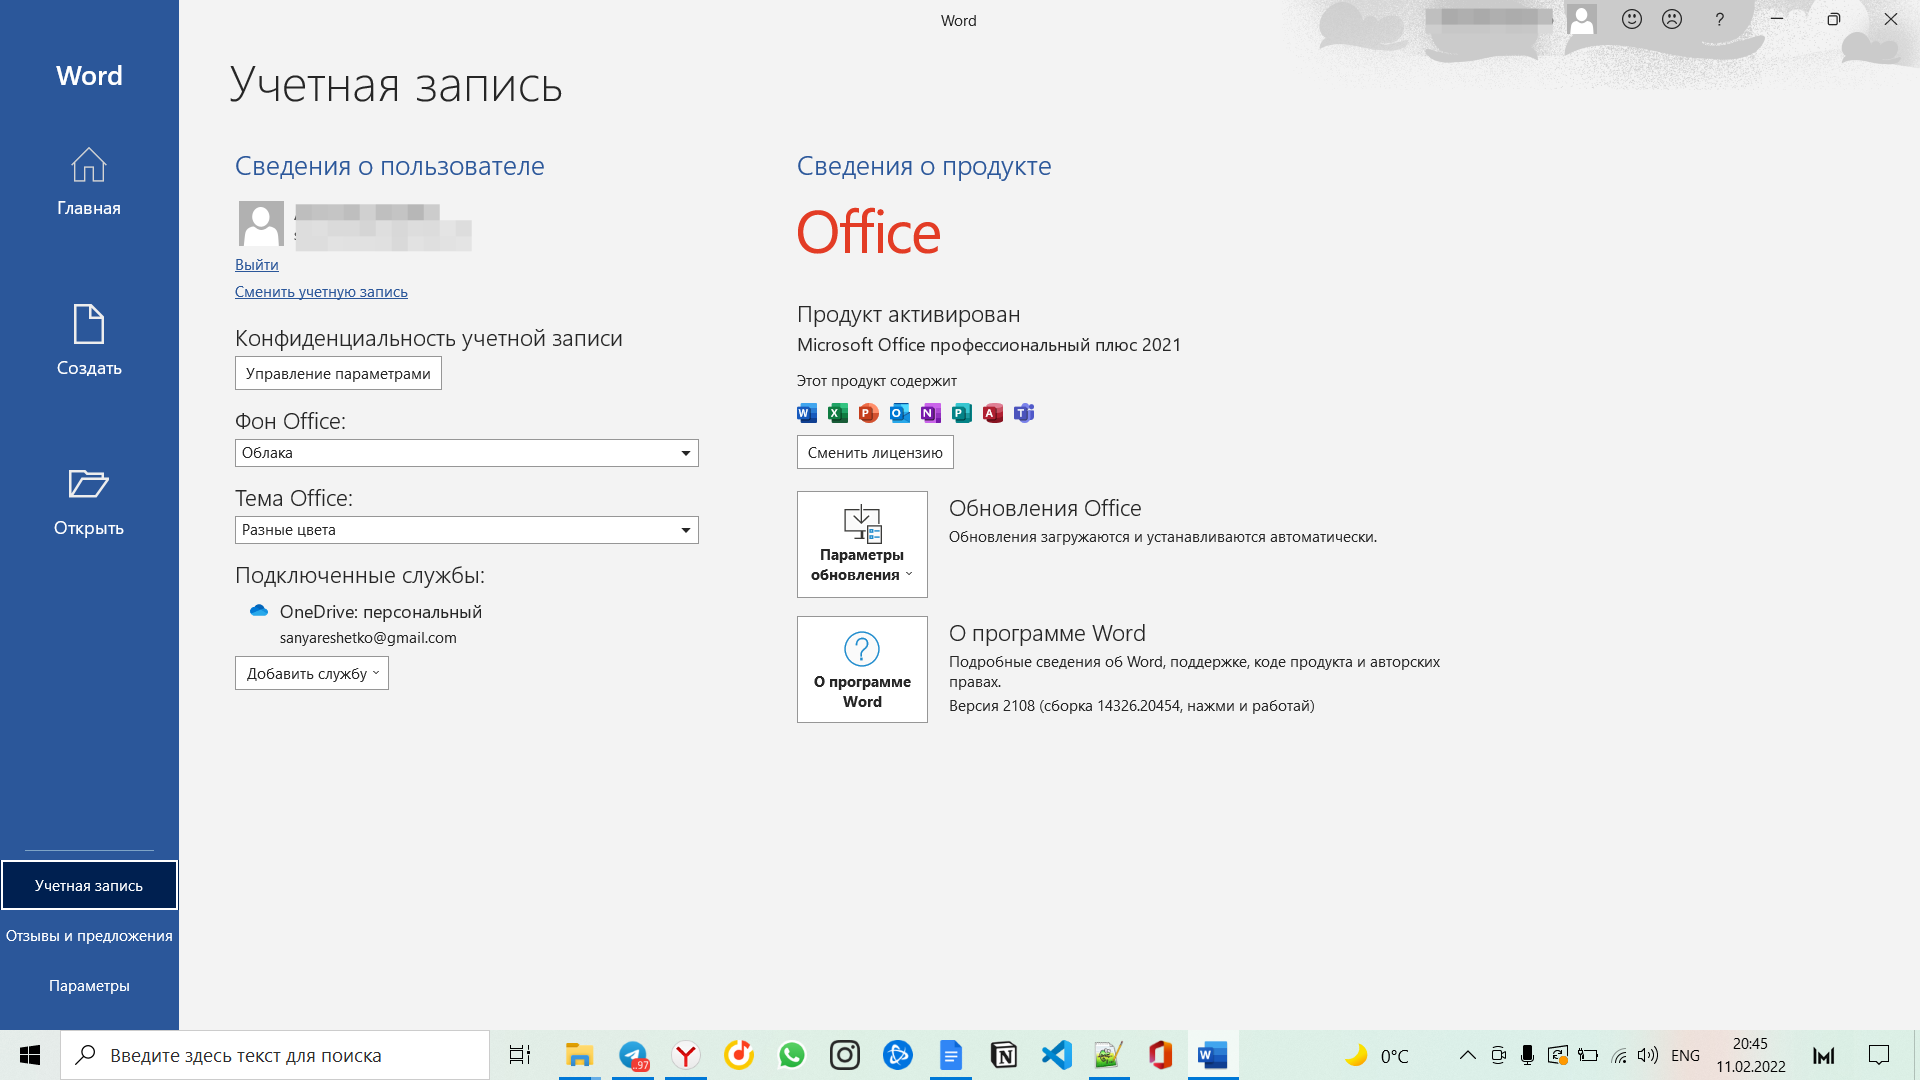The width and height of the screenshot is (1920, 1092).
Task: Click the Сменить учетную запись link
Action: click(x=321, y=292)
